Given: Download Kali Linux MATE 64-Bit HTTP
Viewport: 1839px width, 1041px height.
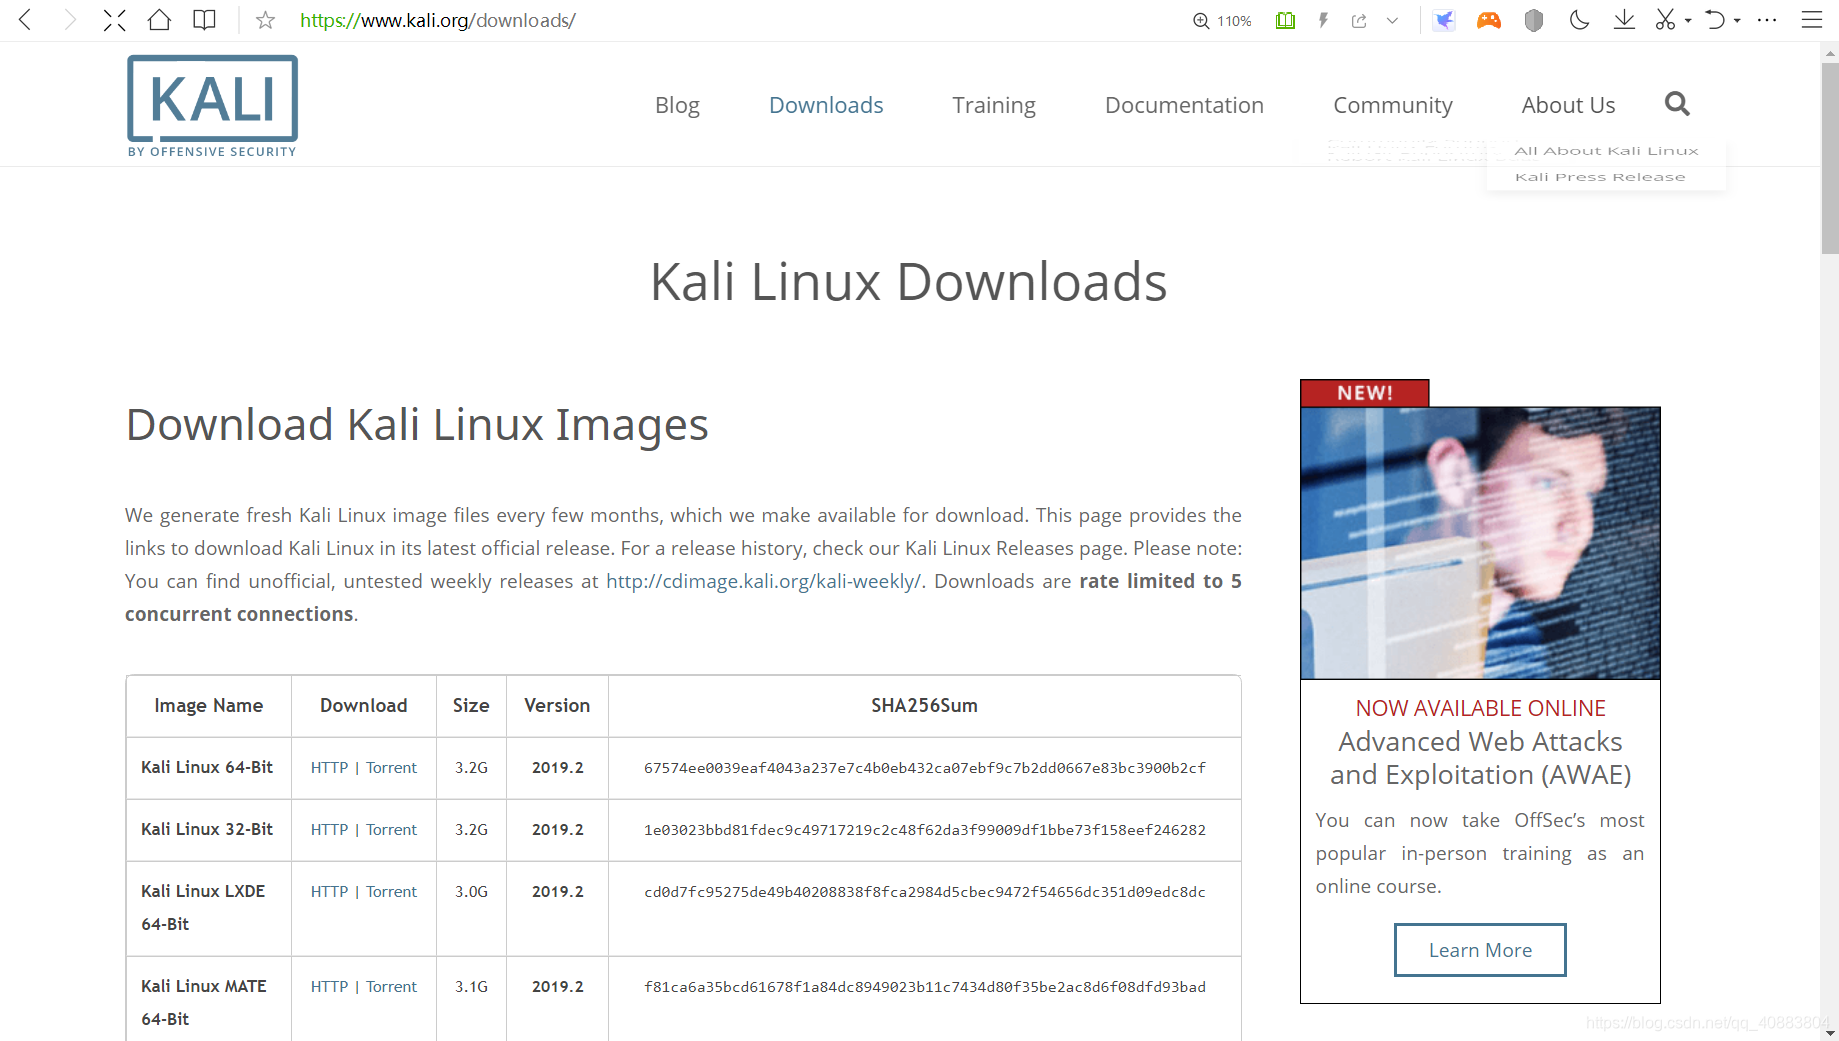Looking at the screenshot, I should pos(329,987).
